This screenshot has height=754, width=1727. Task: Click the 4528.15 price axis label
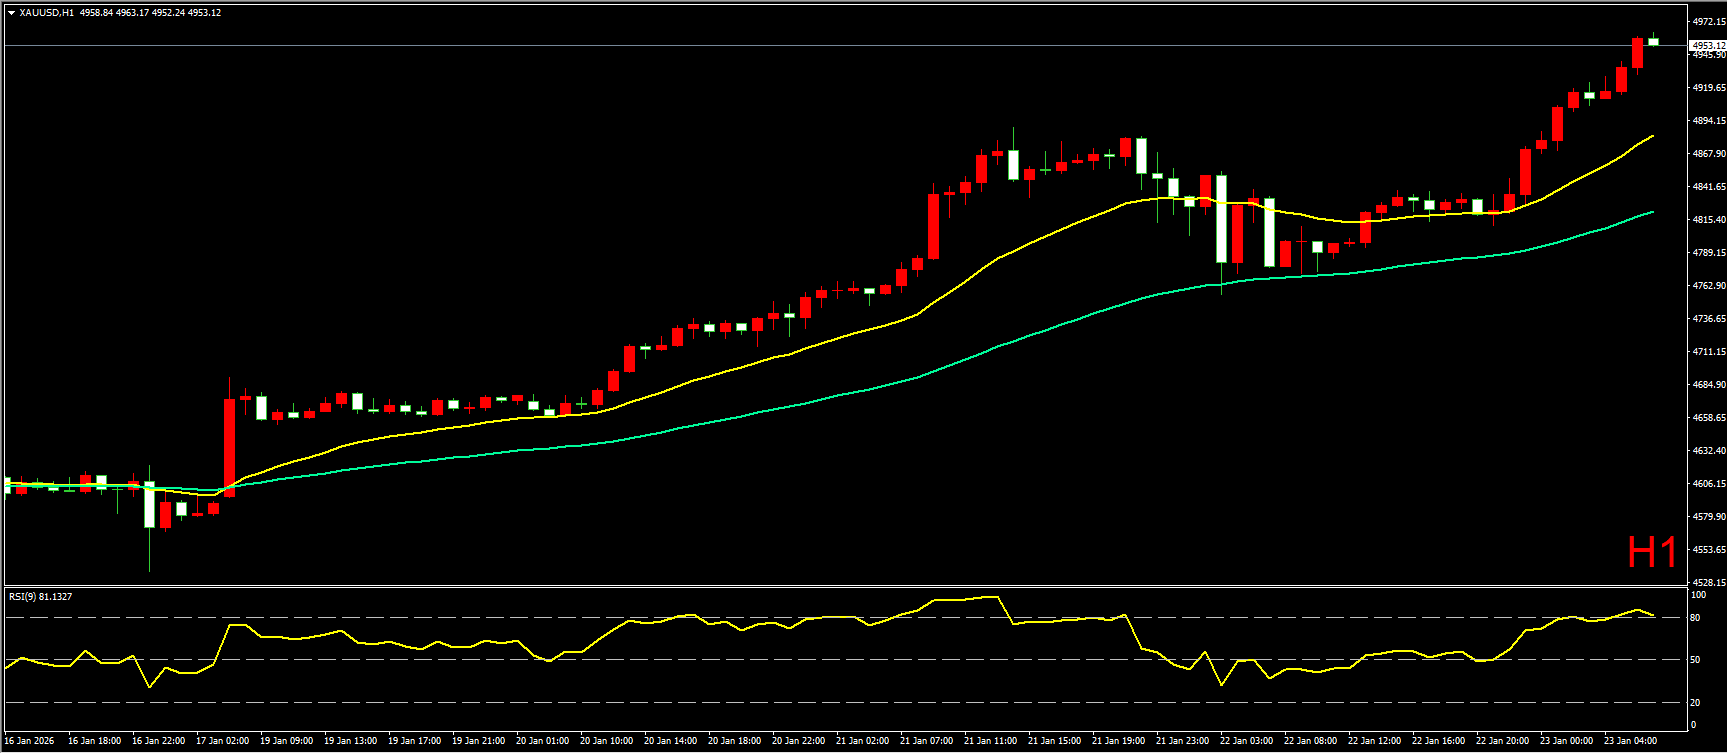pos(1708,582)
